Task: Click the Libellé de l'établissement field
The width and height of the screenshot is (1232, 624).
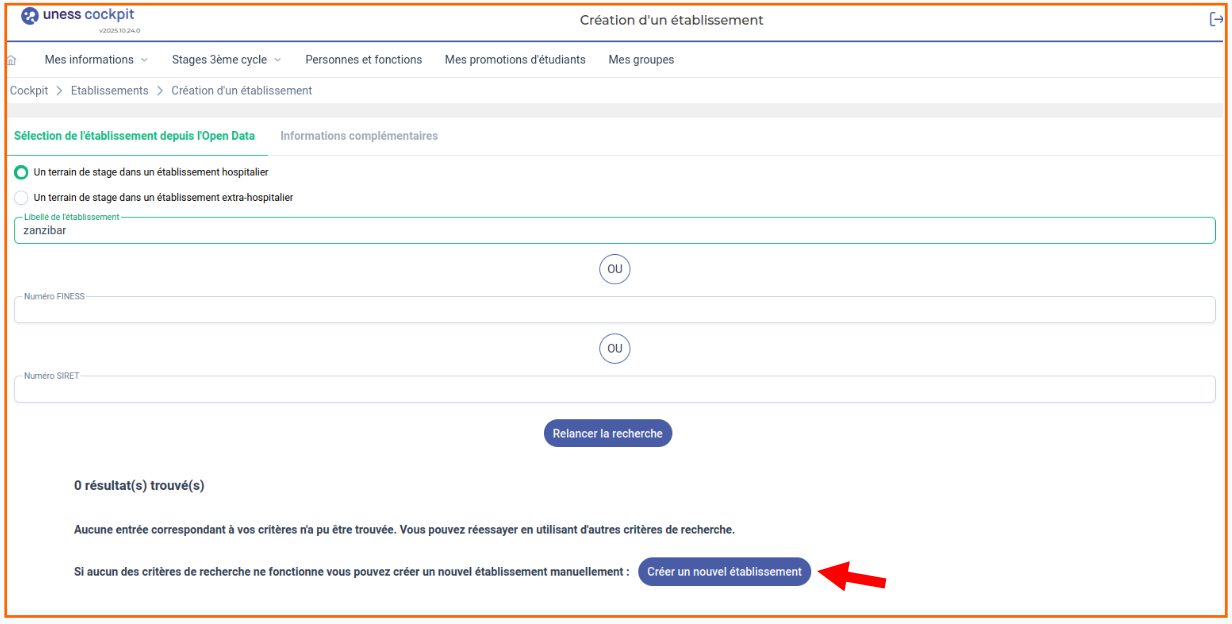Action: (614, 231)
